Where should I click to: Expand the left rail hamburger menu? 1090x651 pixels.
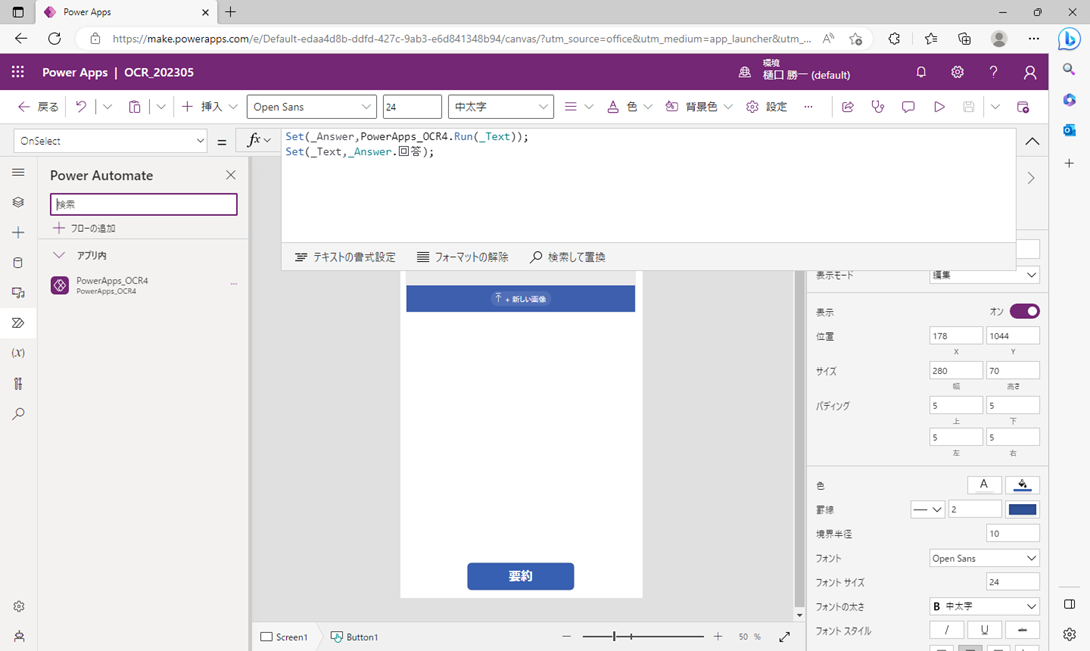(18, 172)
